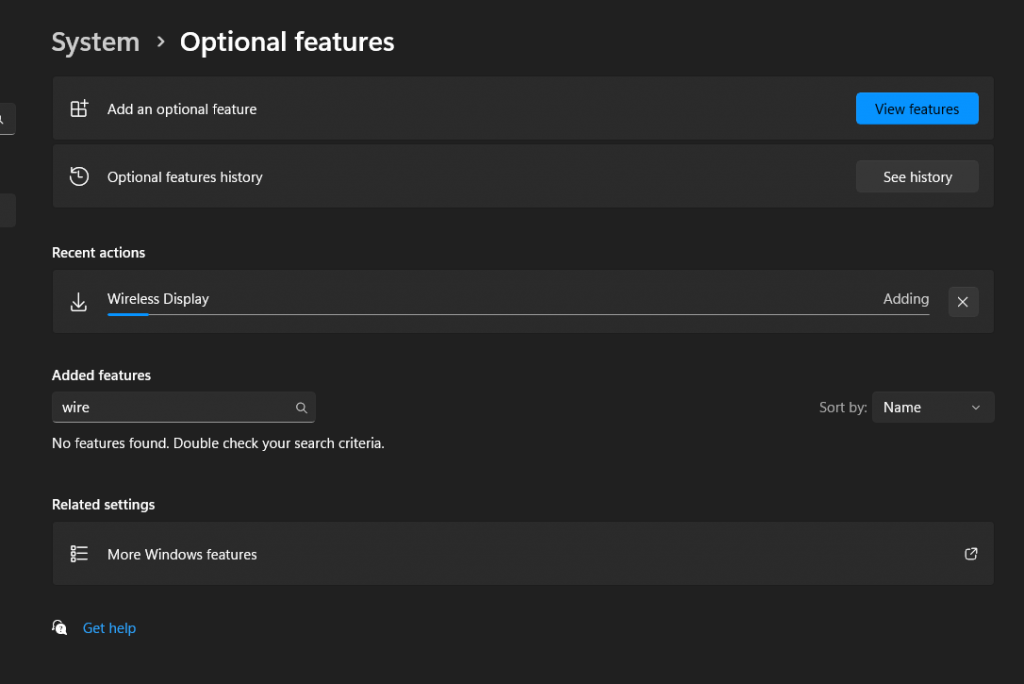The width and height of the screenshot is (1024, 684).
Task: Click the Optional features history clock icon
Action: pyautogui.click(x=79, y=177)
